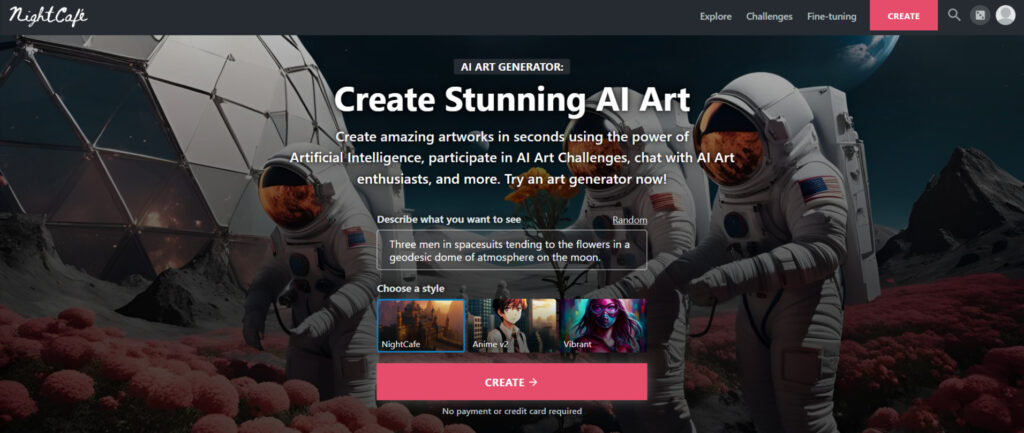
Task: Go home via the NightCafe logo
Action: tap(48, 16)
